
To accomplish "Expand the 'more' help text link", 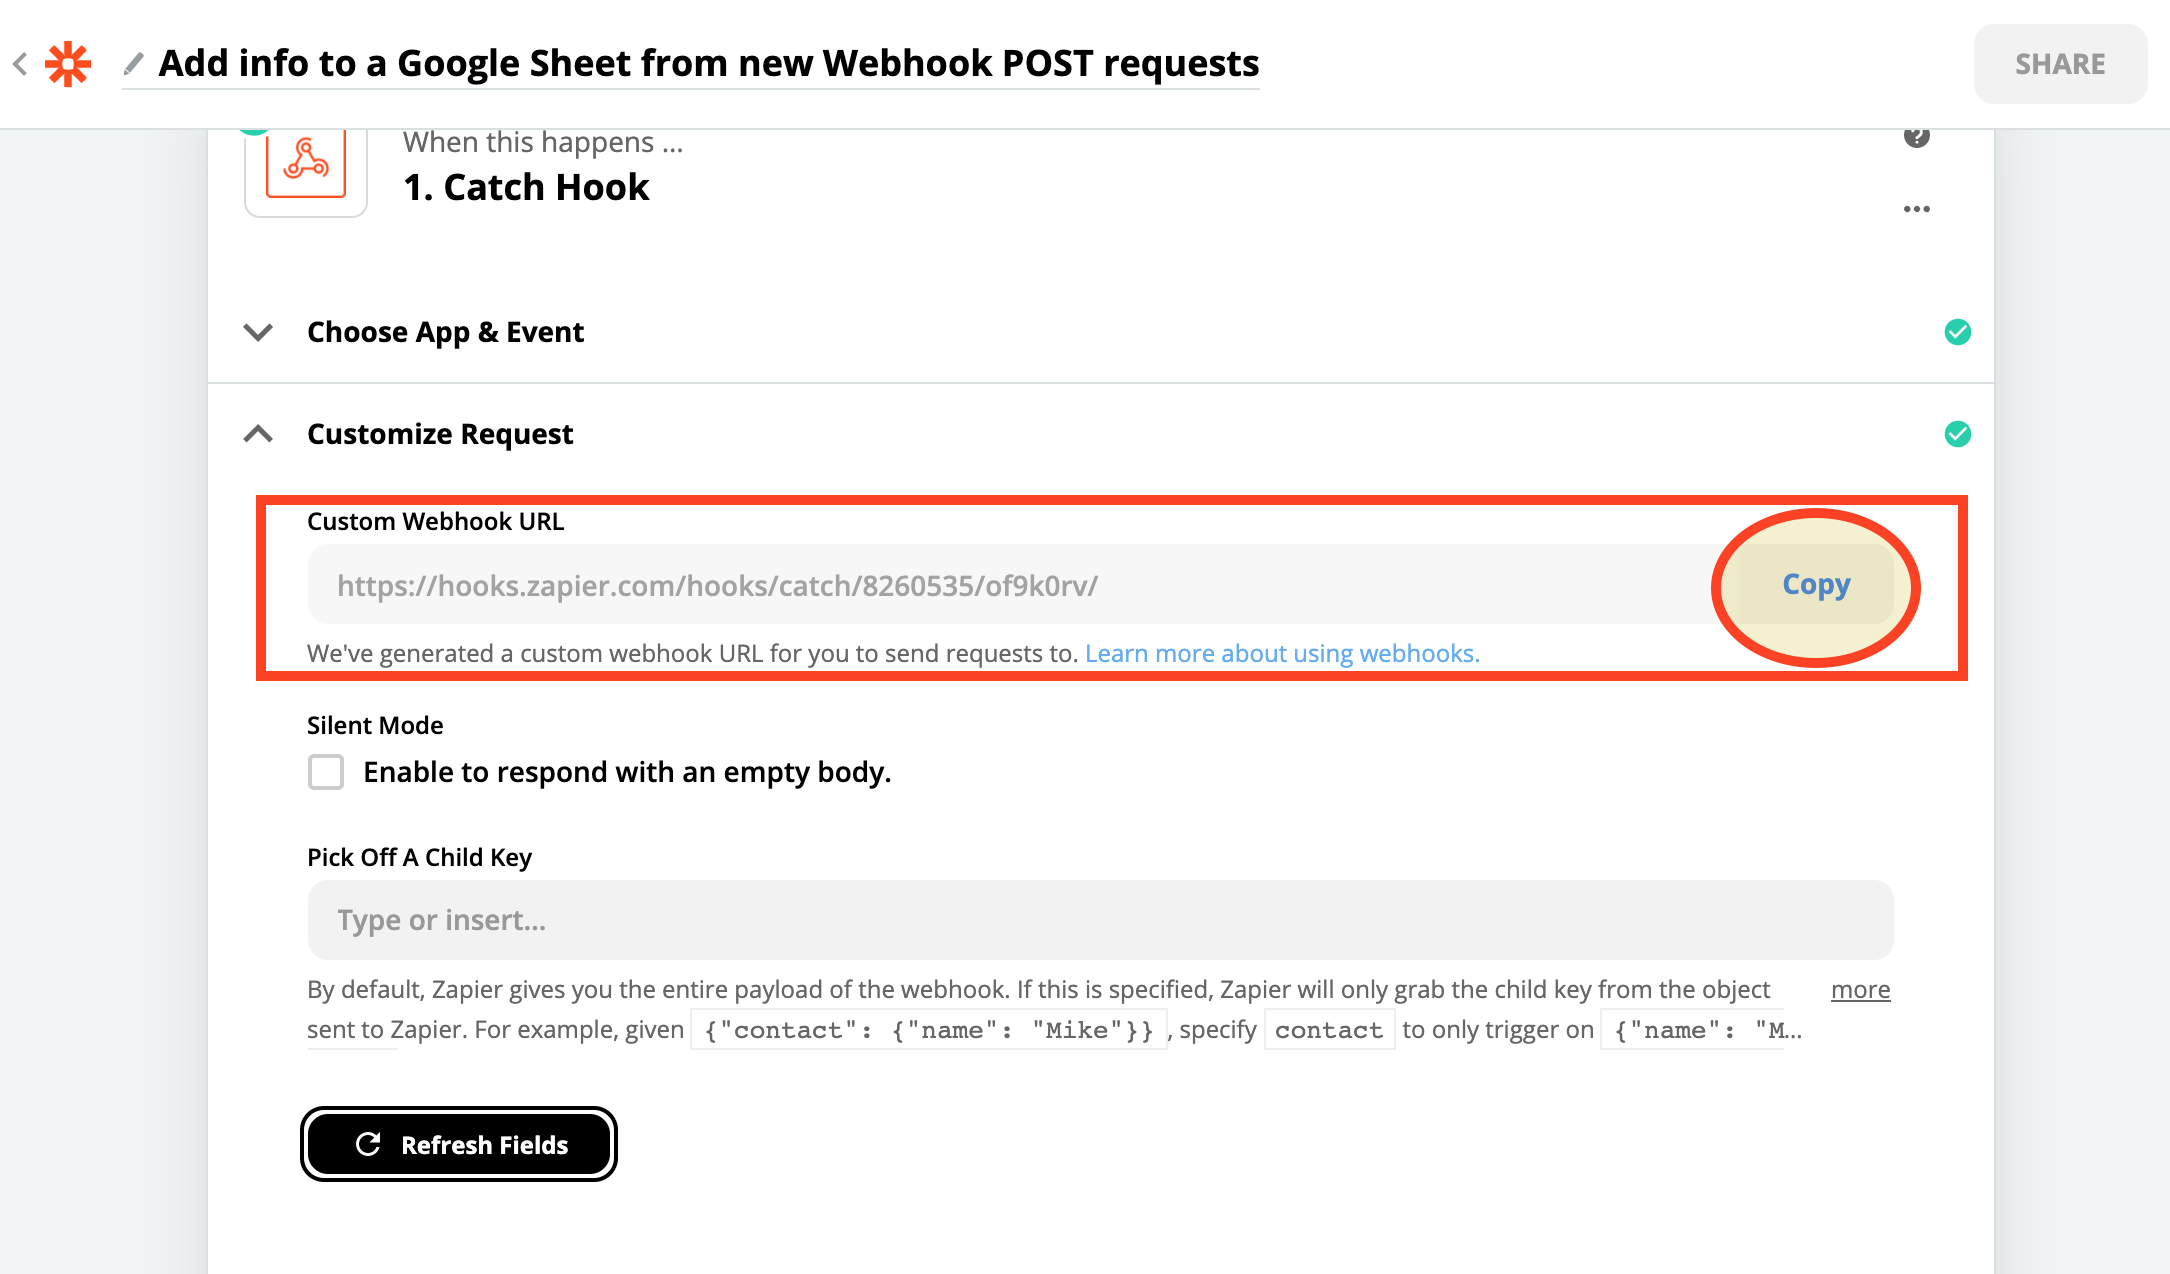I will point(1860,989).
